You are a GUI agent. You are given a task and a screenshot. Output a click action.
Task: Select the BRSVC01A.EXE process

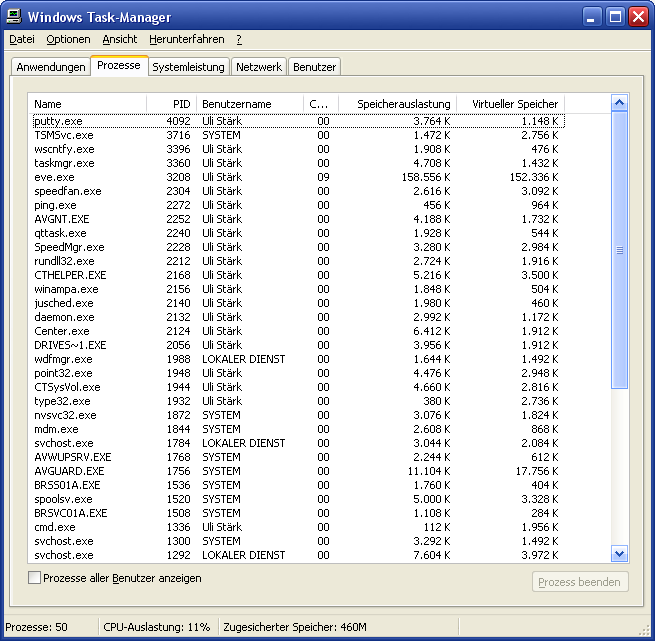click(298, 513)
